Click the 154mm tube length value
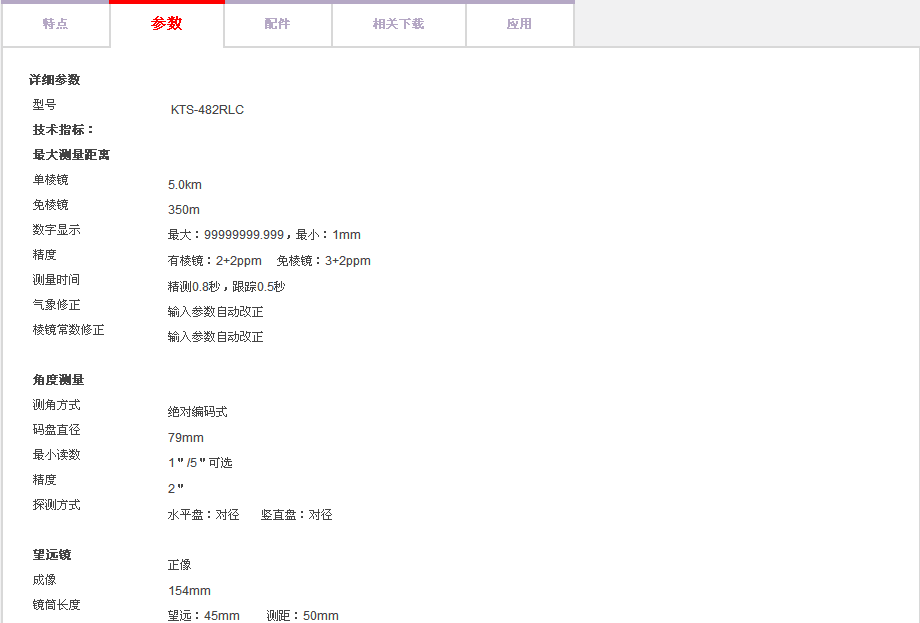The image size is (920, 623). 189,591
